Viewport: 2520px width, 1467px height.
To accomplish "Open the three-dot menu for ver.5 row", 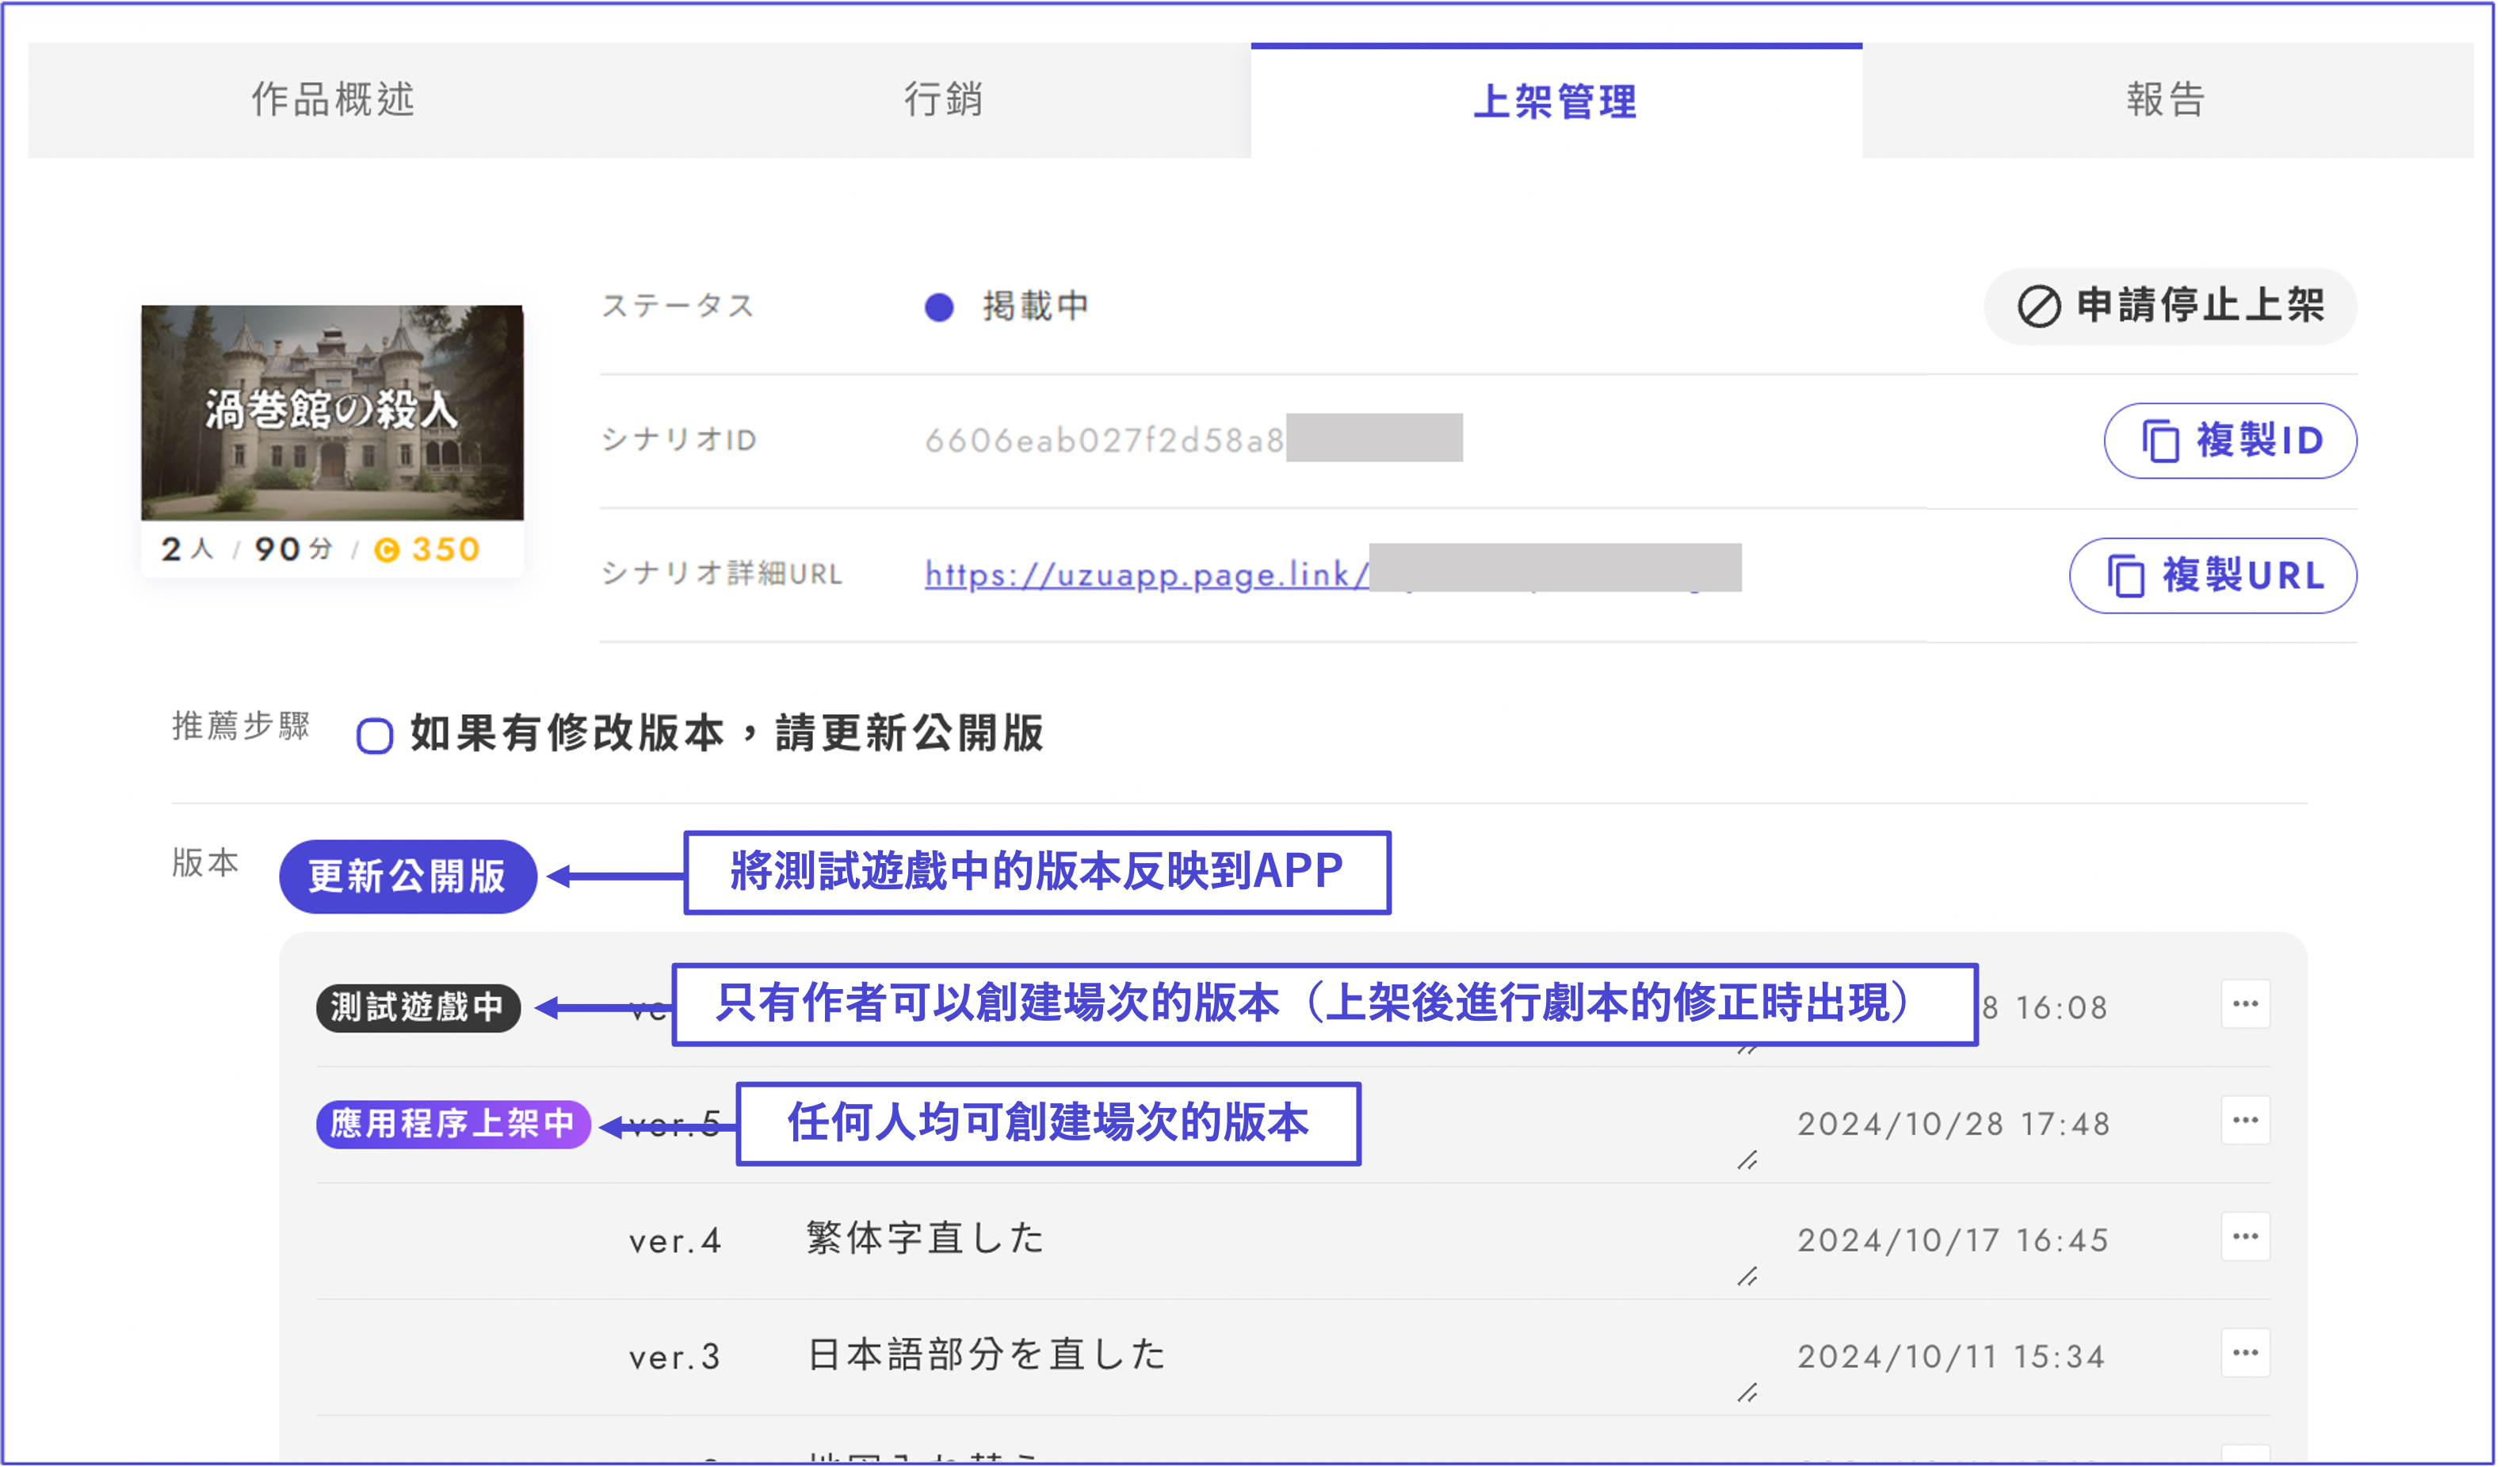I will point(2245,1120).
